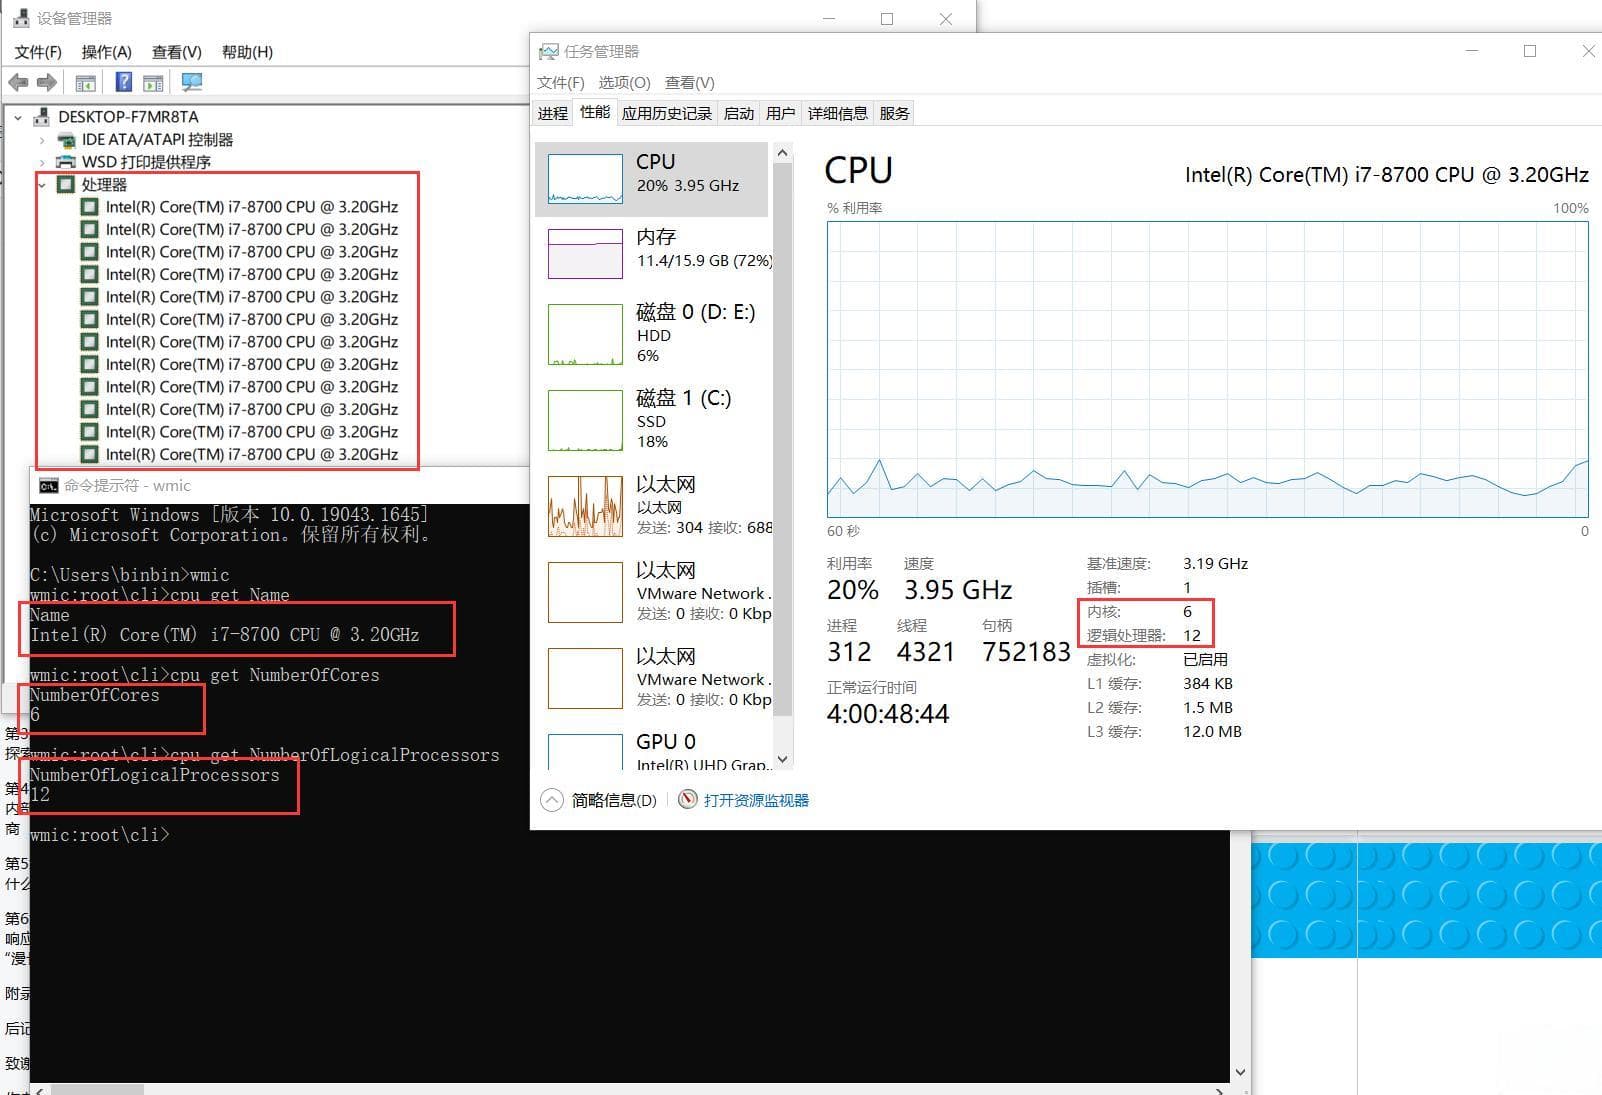1602x1095 pixels.
Task: Select 内存 memory graph thumbnail
Action: coord(585,254)
